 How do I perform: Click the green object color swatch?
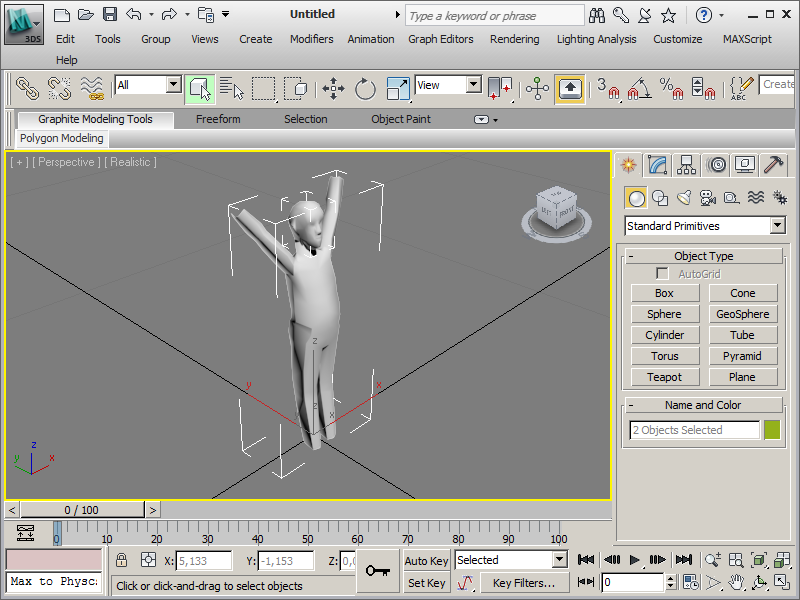(772, 430)
